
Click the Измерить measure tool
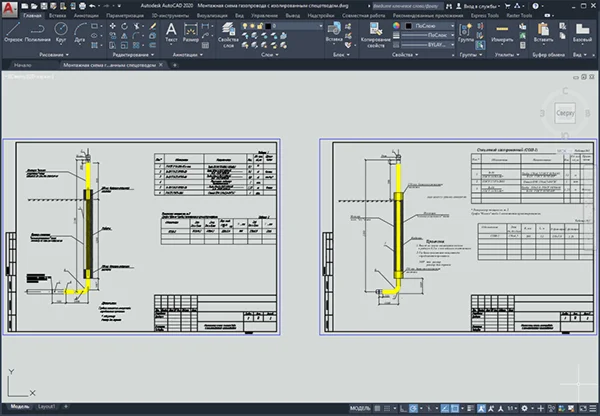(502, 32)
